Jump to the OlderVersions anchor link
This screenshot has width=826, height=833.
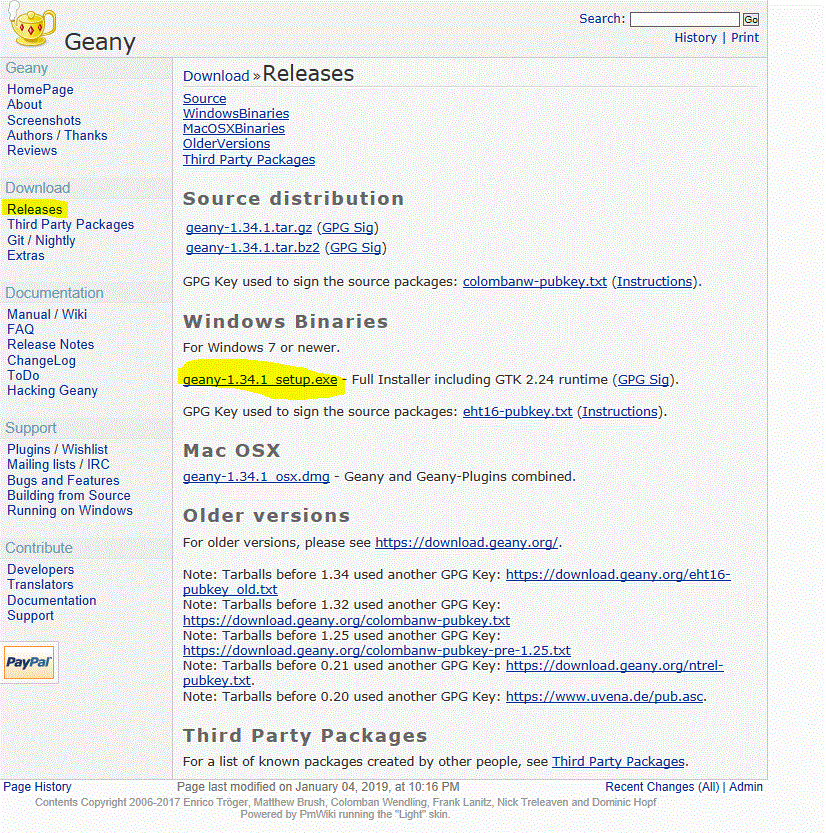click(226, 143)
